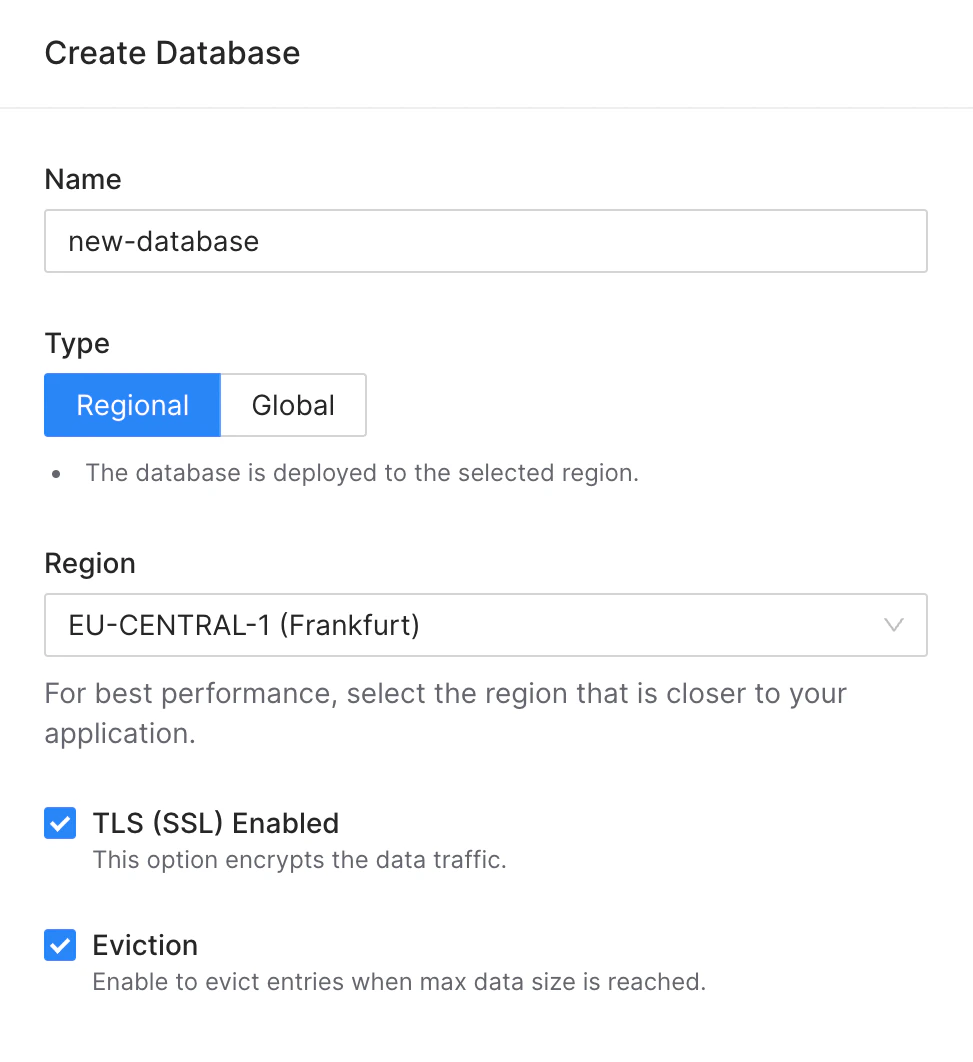
Task: Click the "Type" section label
Action: (x=77, y=343)
